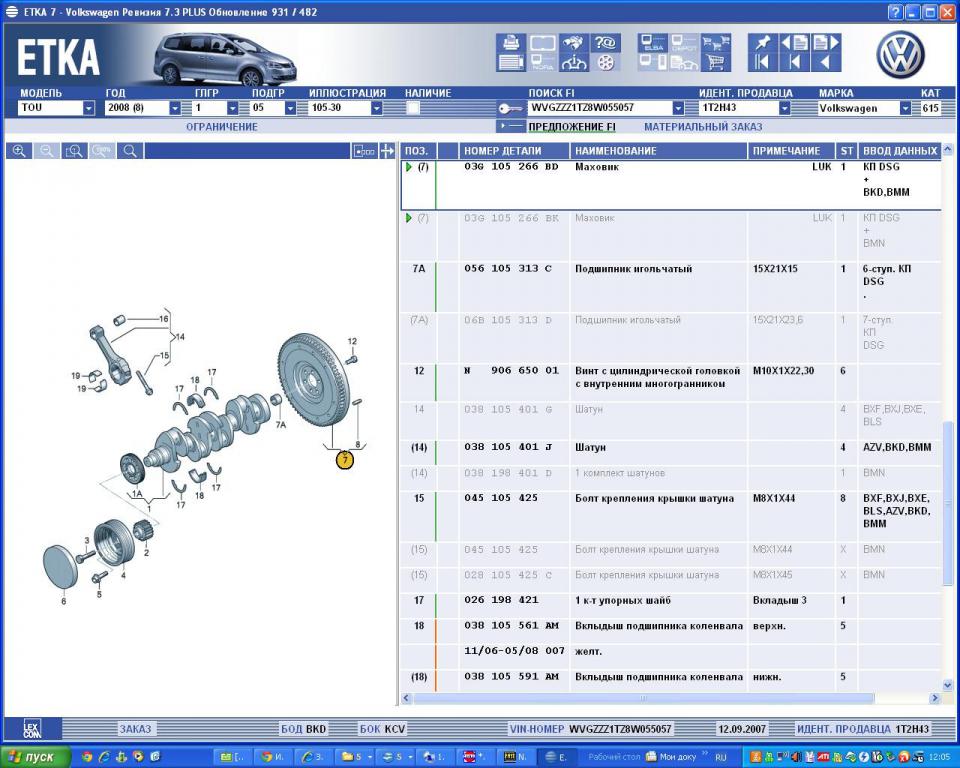This screenshot has width=960, height=768.
Task: Click the ЗАКАЗ button in the status bar
Action: coord(135,729)
